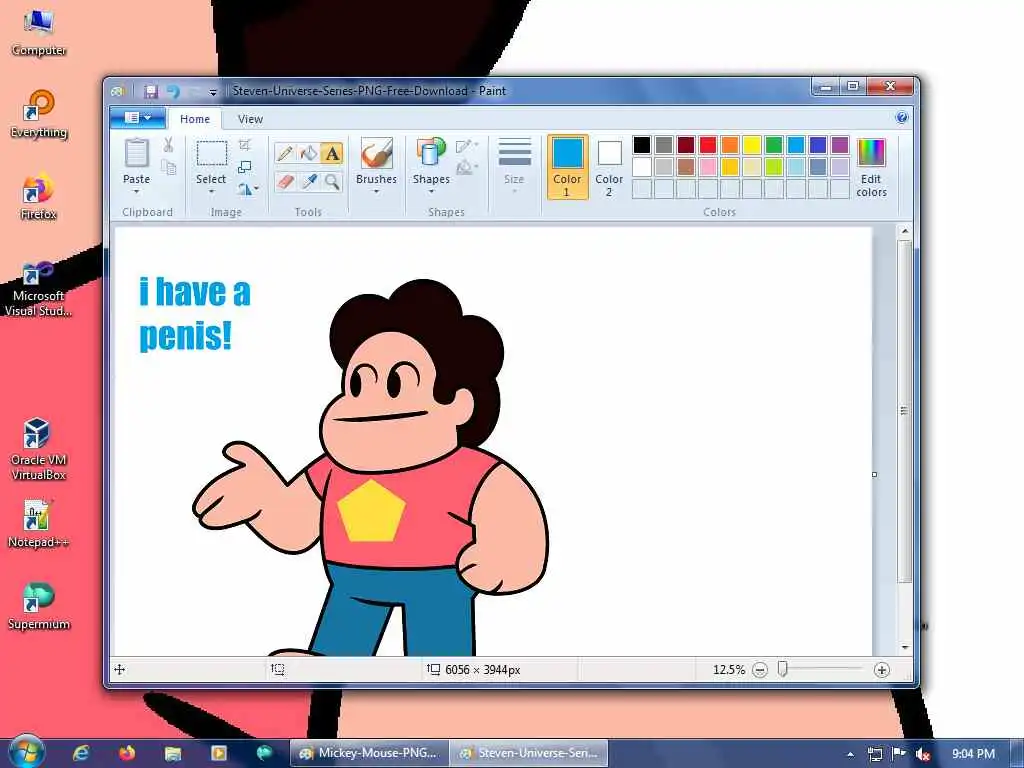
Task: Switch to the Home ribbon tab
Action: pos(195,119)
